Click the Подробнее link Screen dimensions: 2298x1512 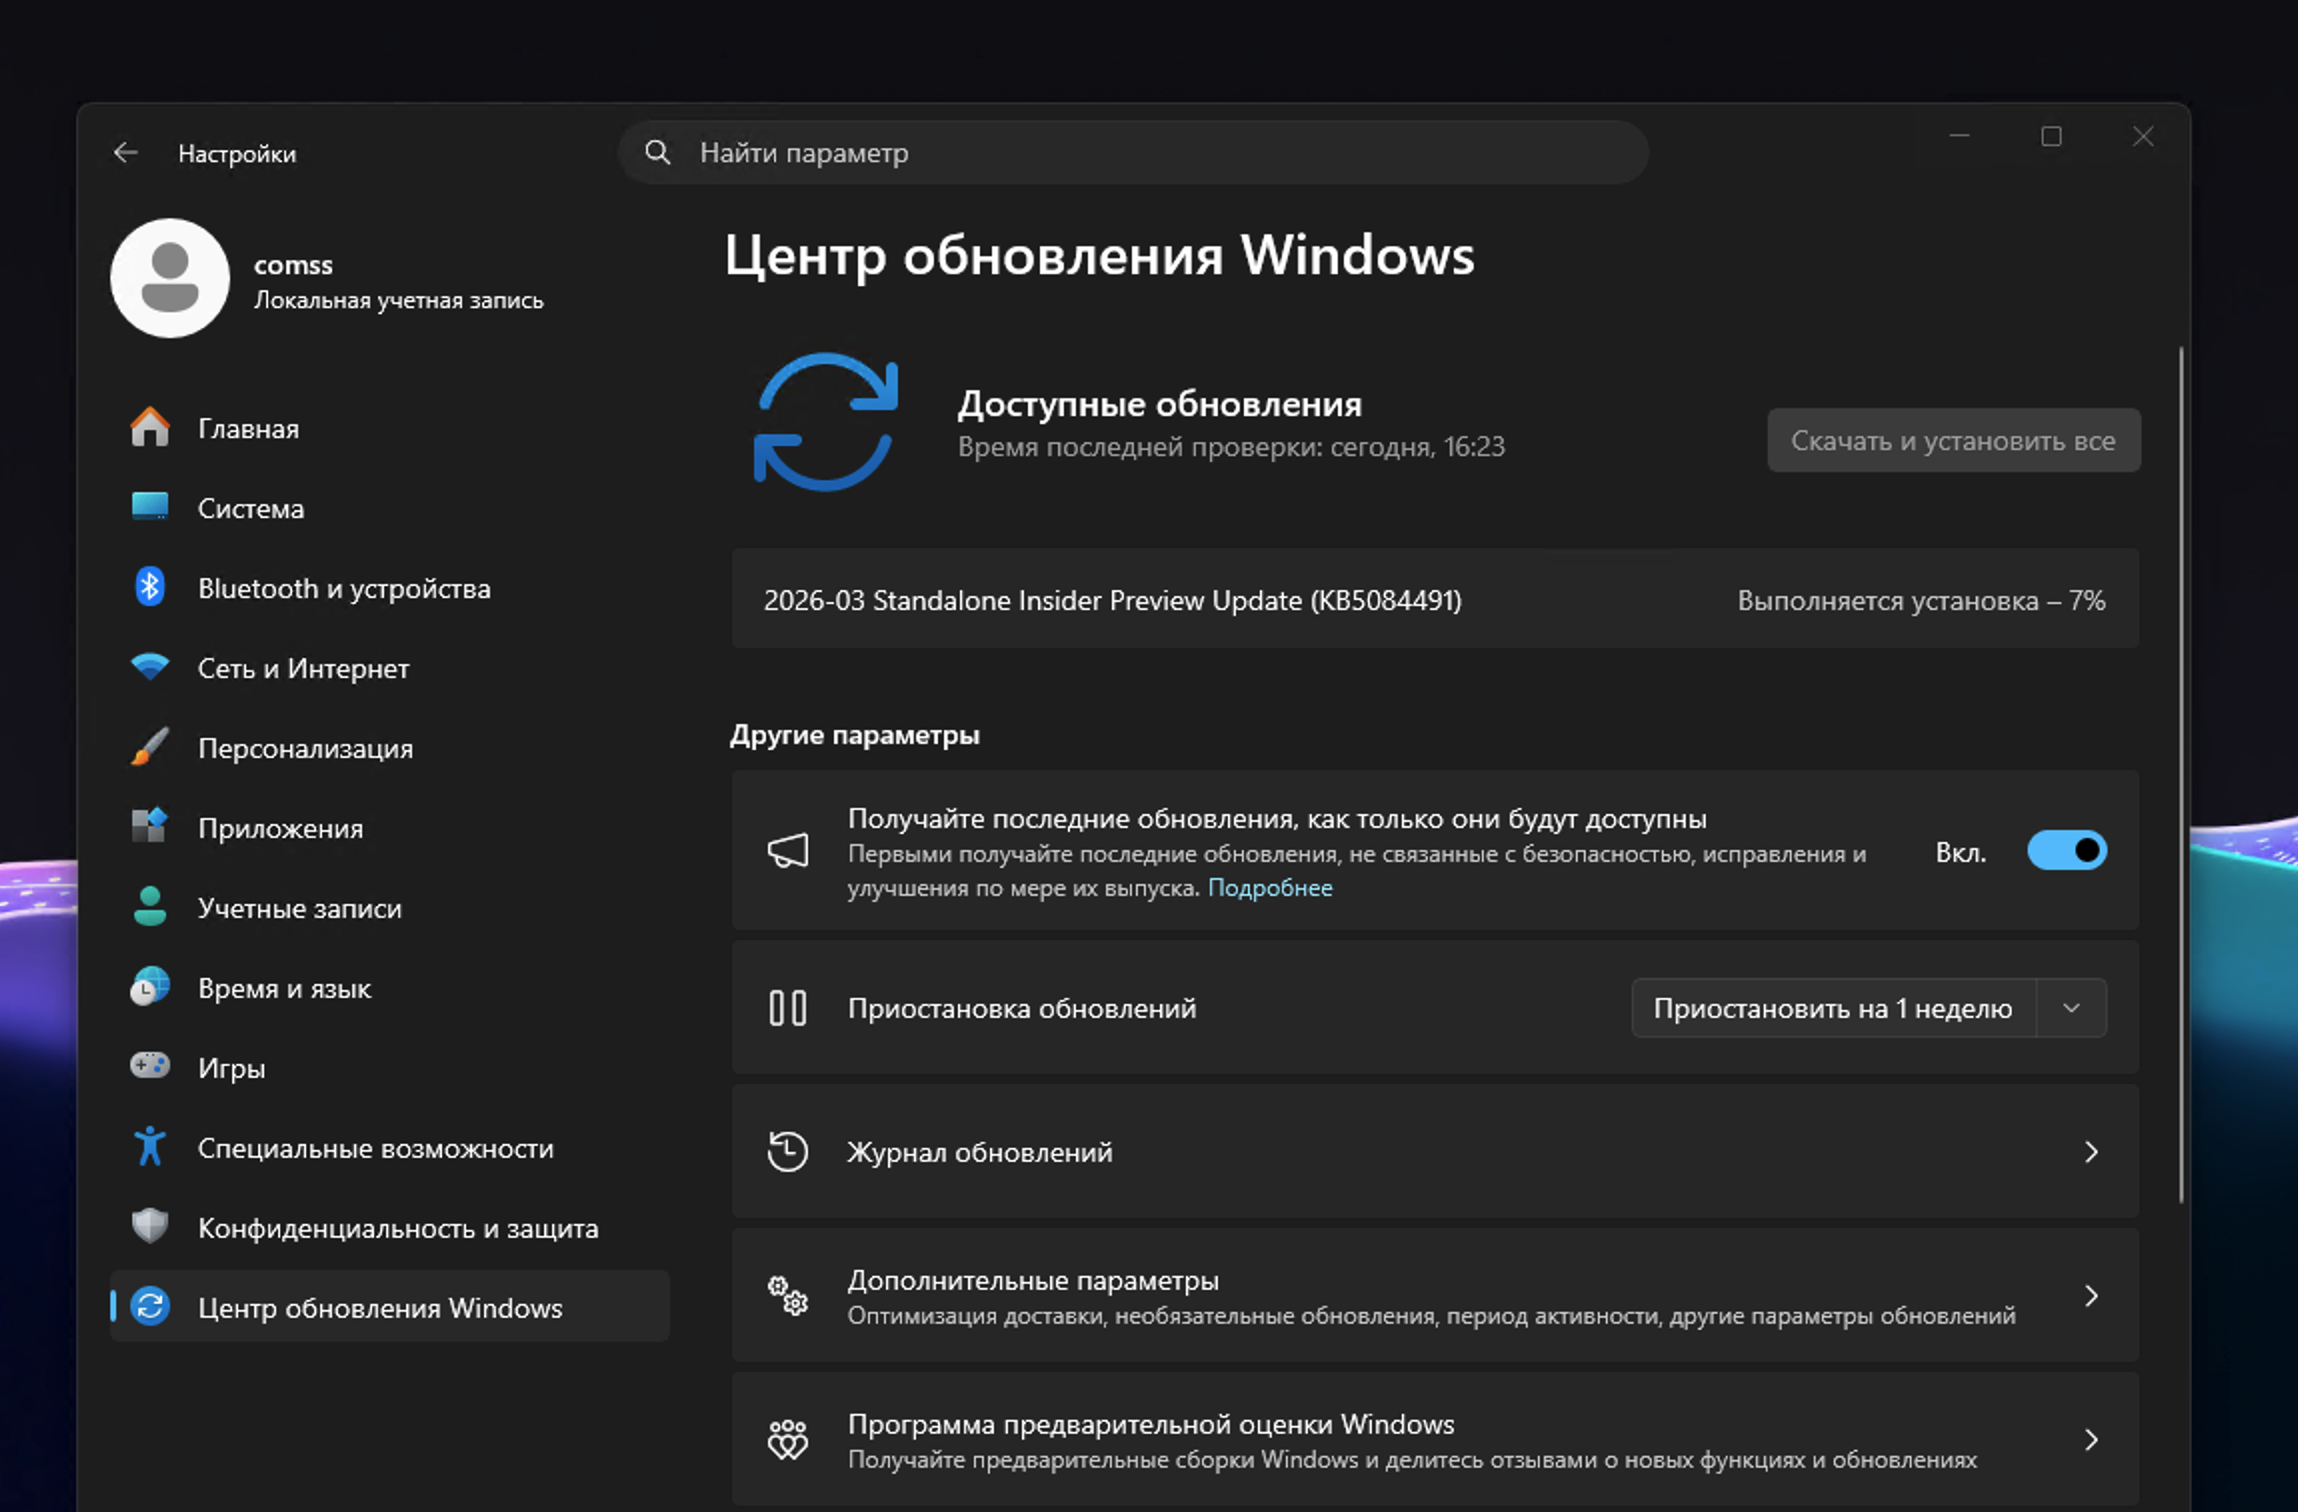click(1269, 888)
